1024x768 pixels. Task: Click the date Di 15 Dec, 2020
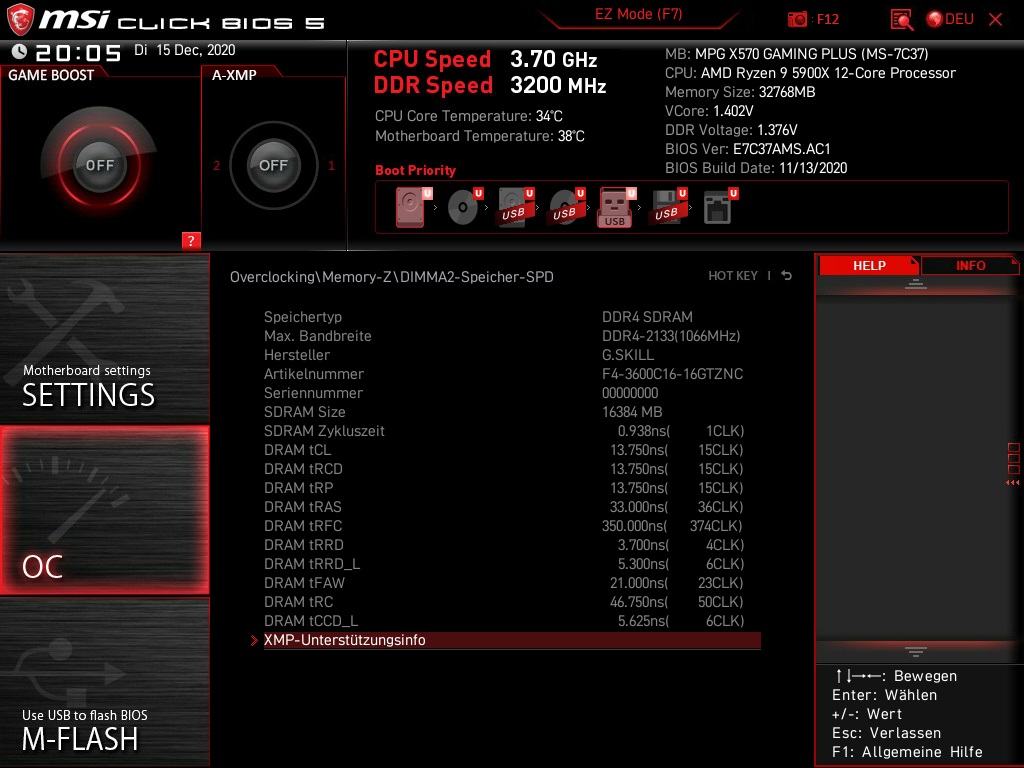click(x=185, y=50)
